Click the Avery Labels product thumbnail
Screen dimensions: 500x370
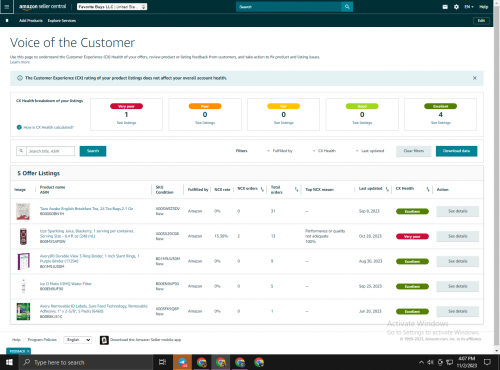23,311
